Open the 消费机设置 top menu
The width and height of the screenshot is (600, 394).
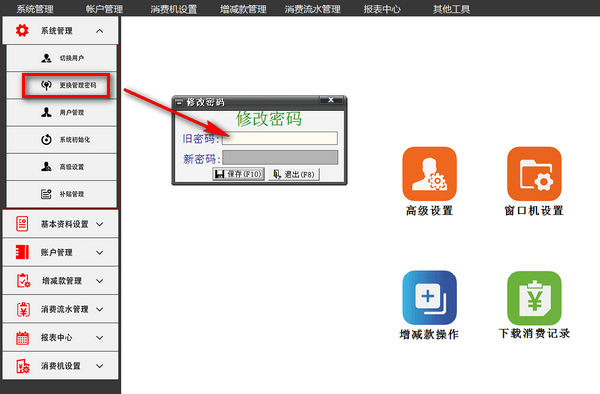pyautogui.click(x=174, y=9)
